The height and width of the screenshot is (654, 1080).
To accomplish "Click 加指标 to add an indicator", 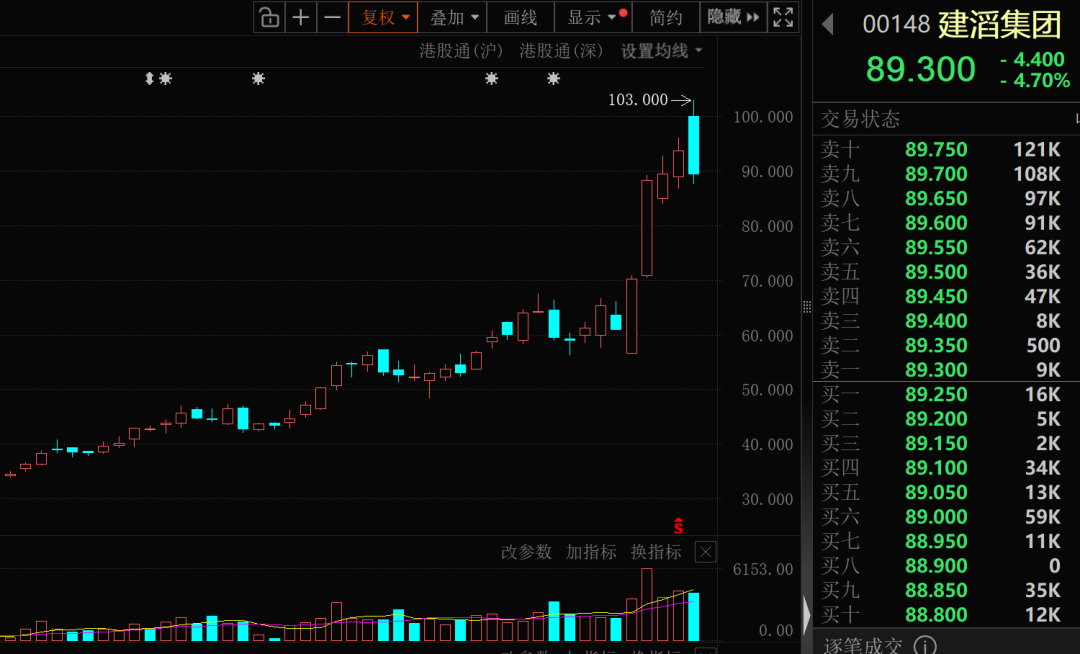I will click(591, 552).
